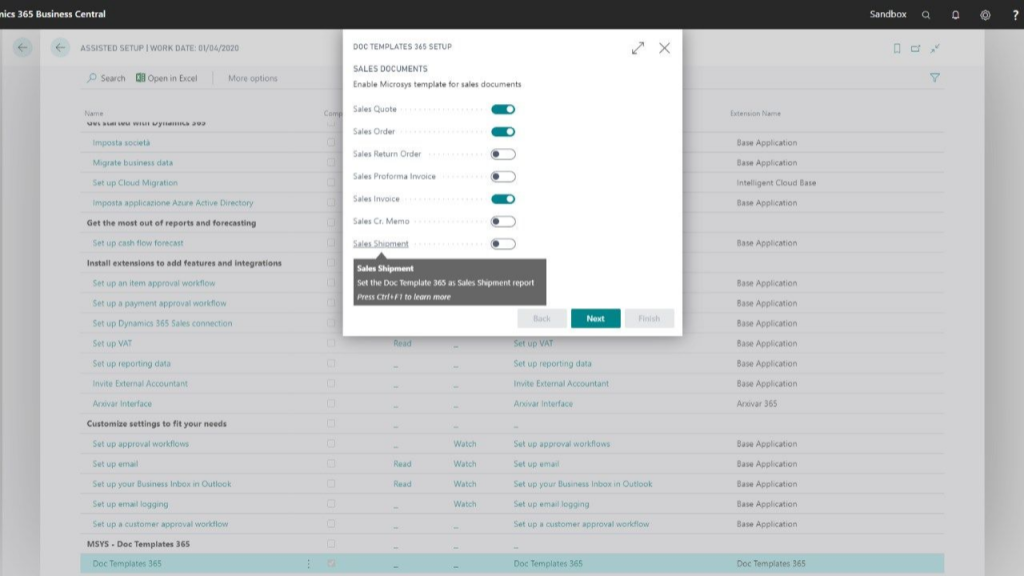The width and height of the screenshot is (1024, 576).
Task: Enable the Sales Cr. Memo toggle
Action: tap(503, 222)
